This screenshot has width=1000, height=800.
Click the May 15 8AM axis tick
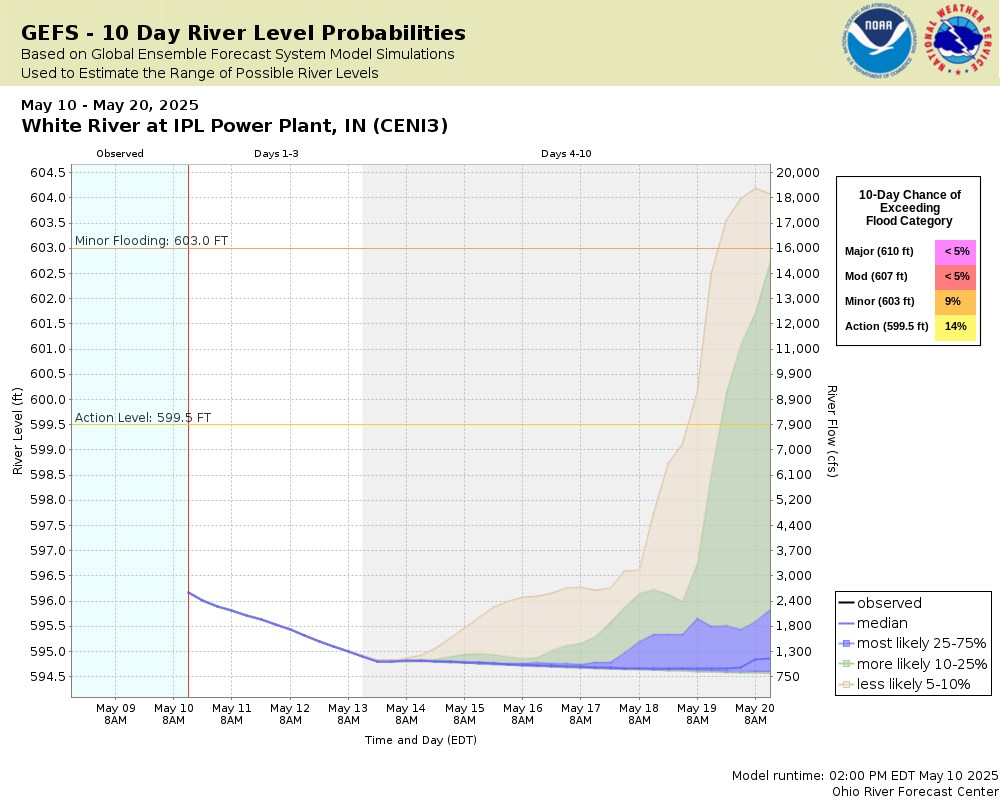pyautogui.click(x=464, y=714)
